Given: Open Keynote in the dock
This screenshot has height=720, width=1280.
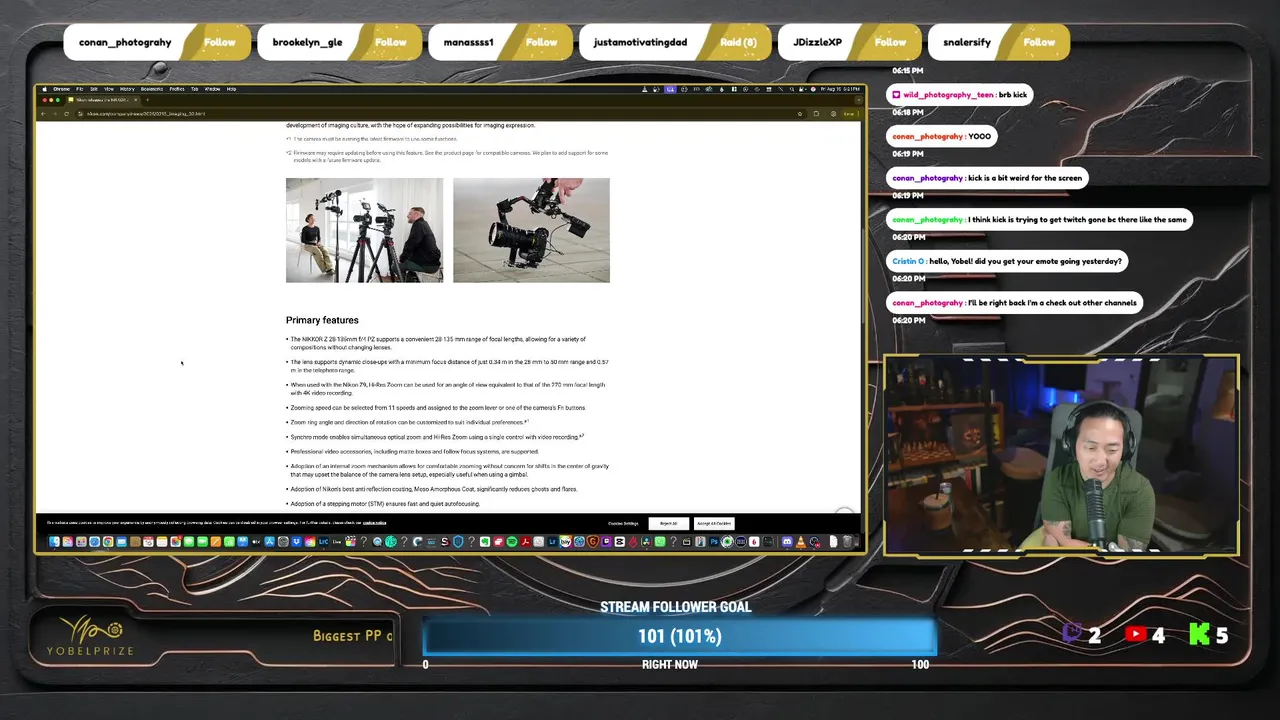Looking at the screenshot, I should (243, 542).
